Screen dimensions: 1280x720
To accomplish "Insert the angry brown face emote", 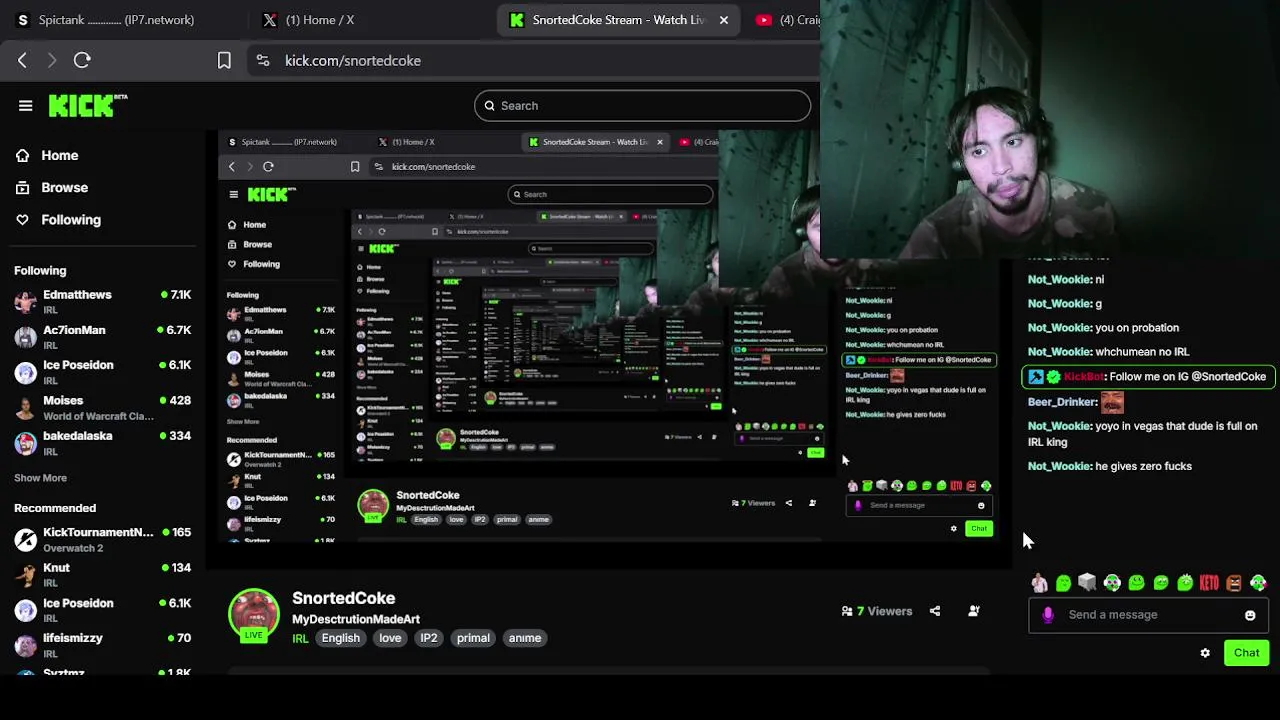I will (1234, 583).
